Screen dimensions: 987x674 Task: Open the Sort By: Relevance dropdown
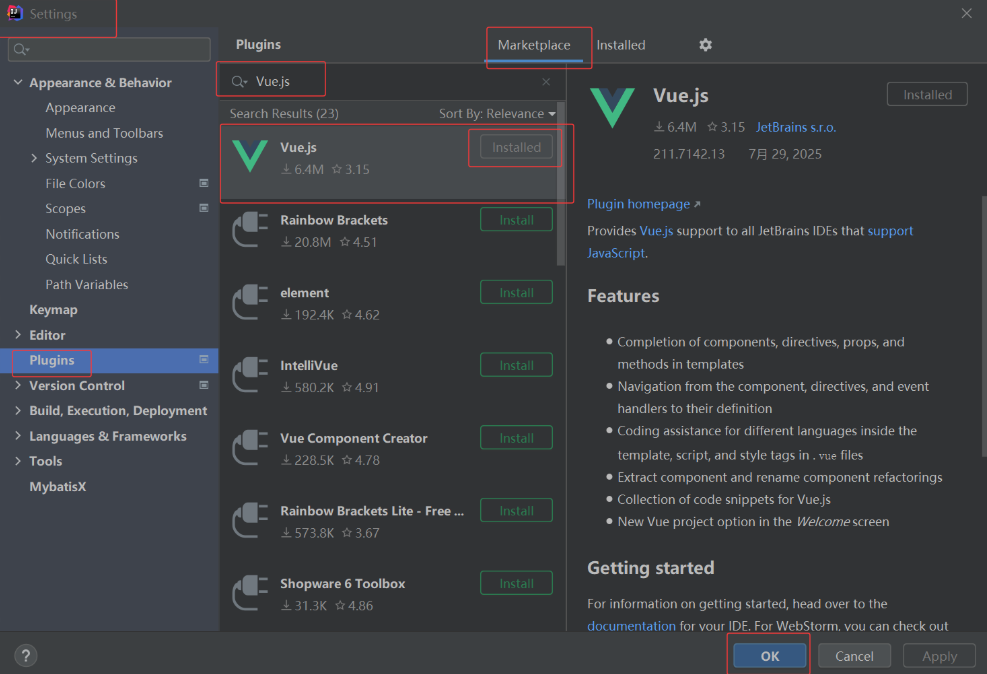(497, 114)
